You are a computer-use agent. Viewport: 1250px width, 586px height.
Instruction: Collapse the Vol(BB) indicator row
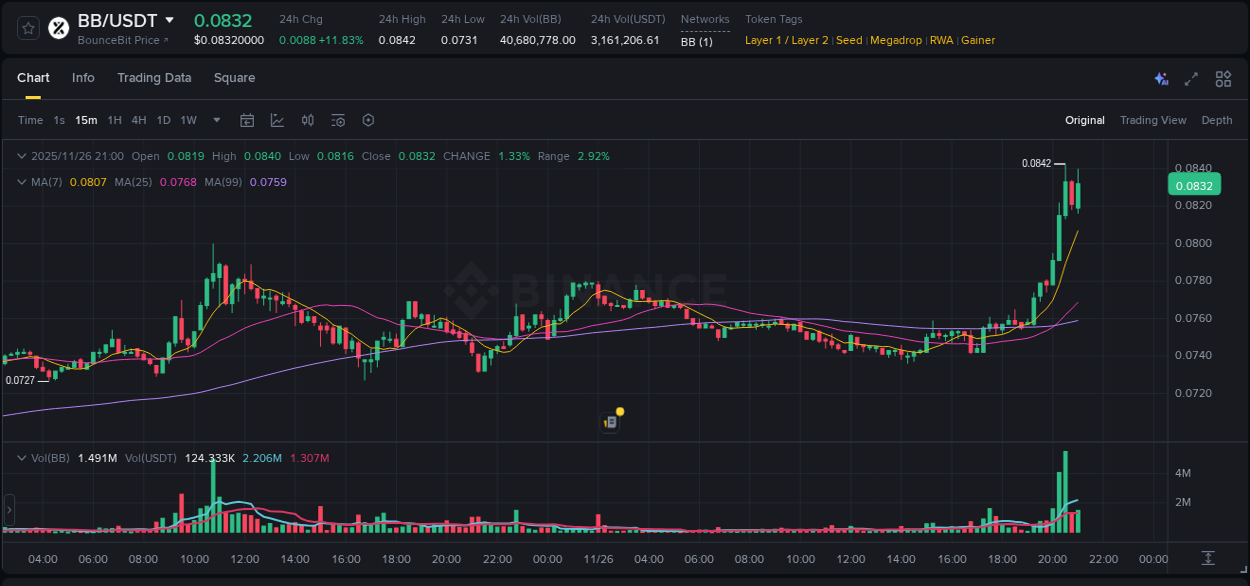tap(21, 457)
